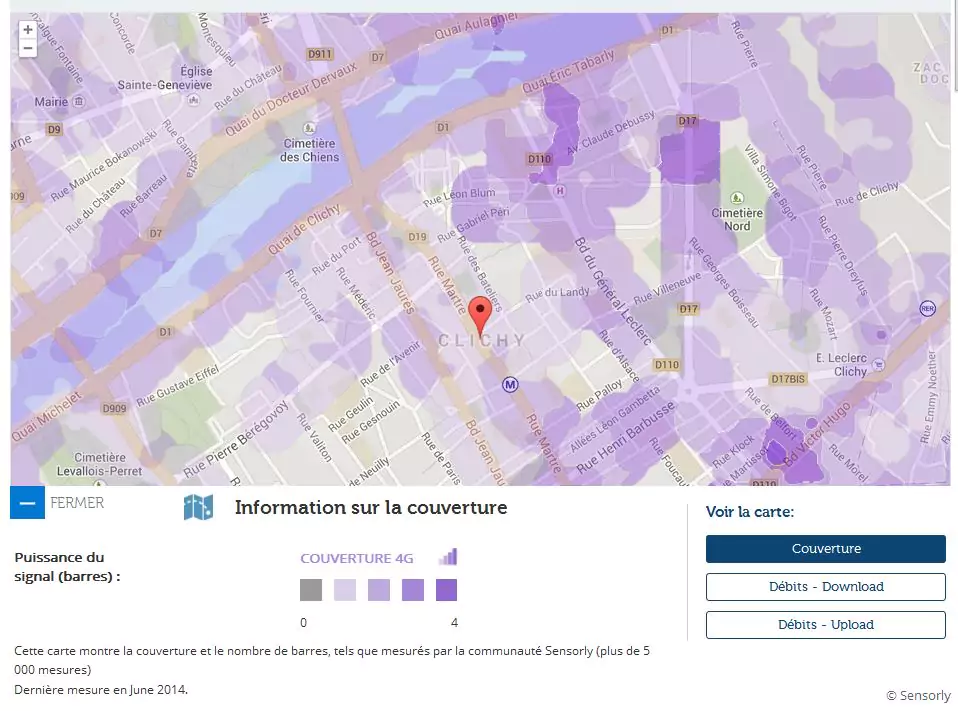
Task: Select the Couverture map view
Action: point(825,549)
